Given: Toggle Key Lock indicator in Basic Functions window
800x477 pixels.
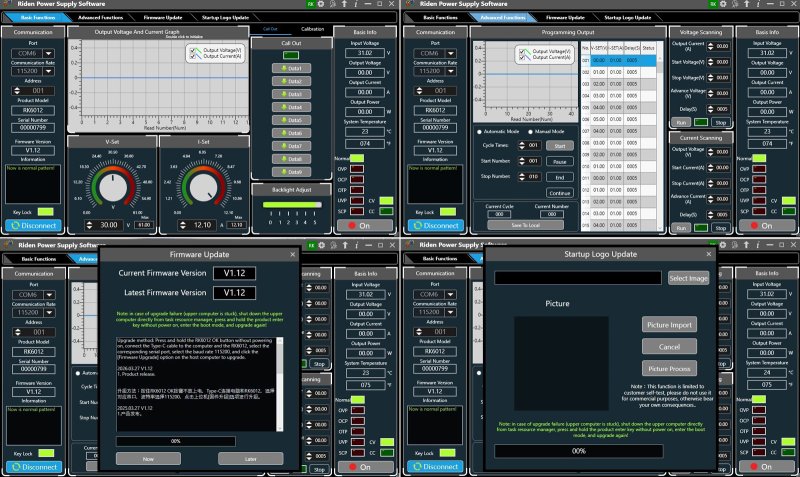Looking at the screenshot, I should pyautogui.click(x=45, y=212).
